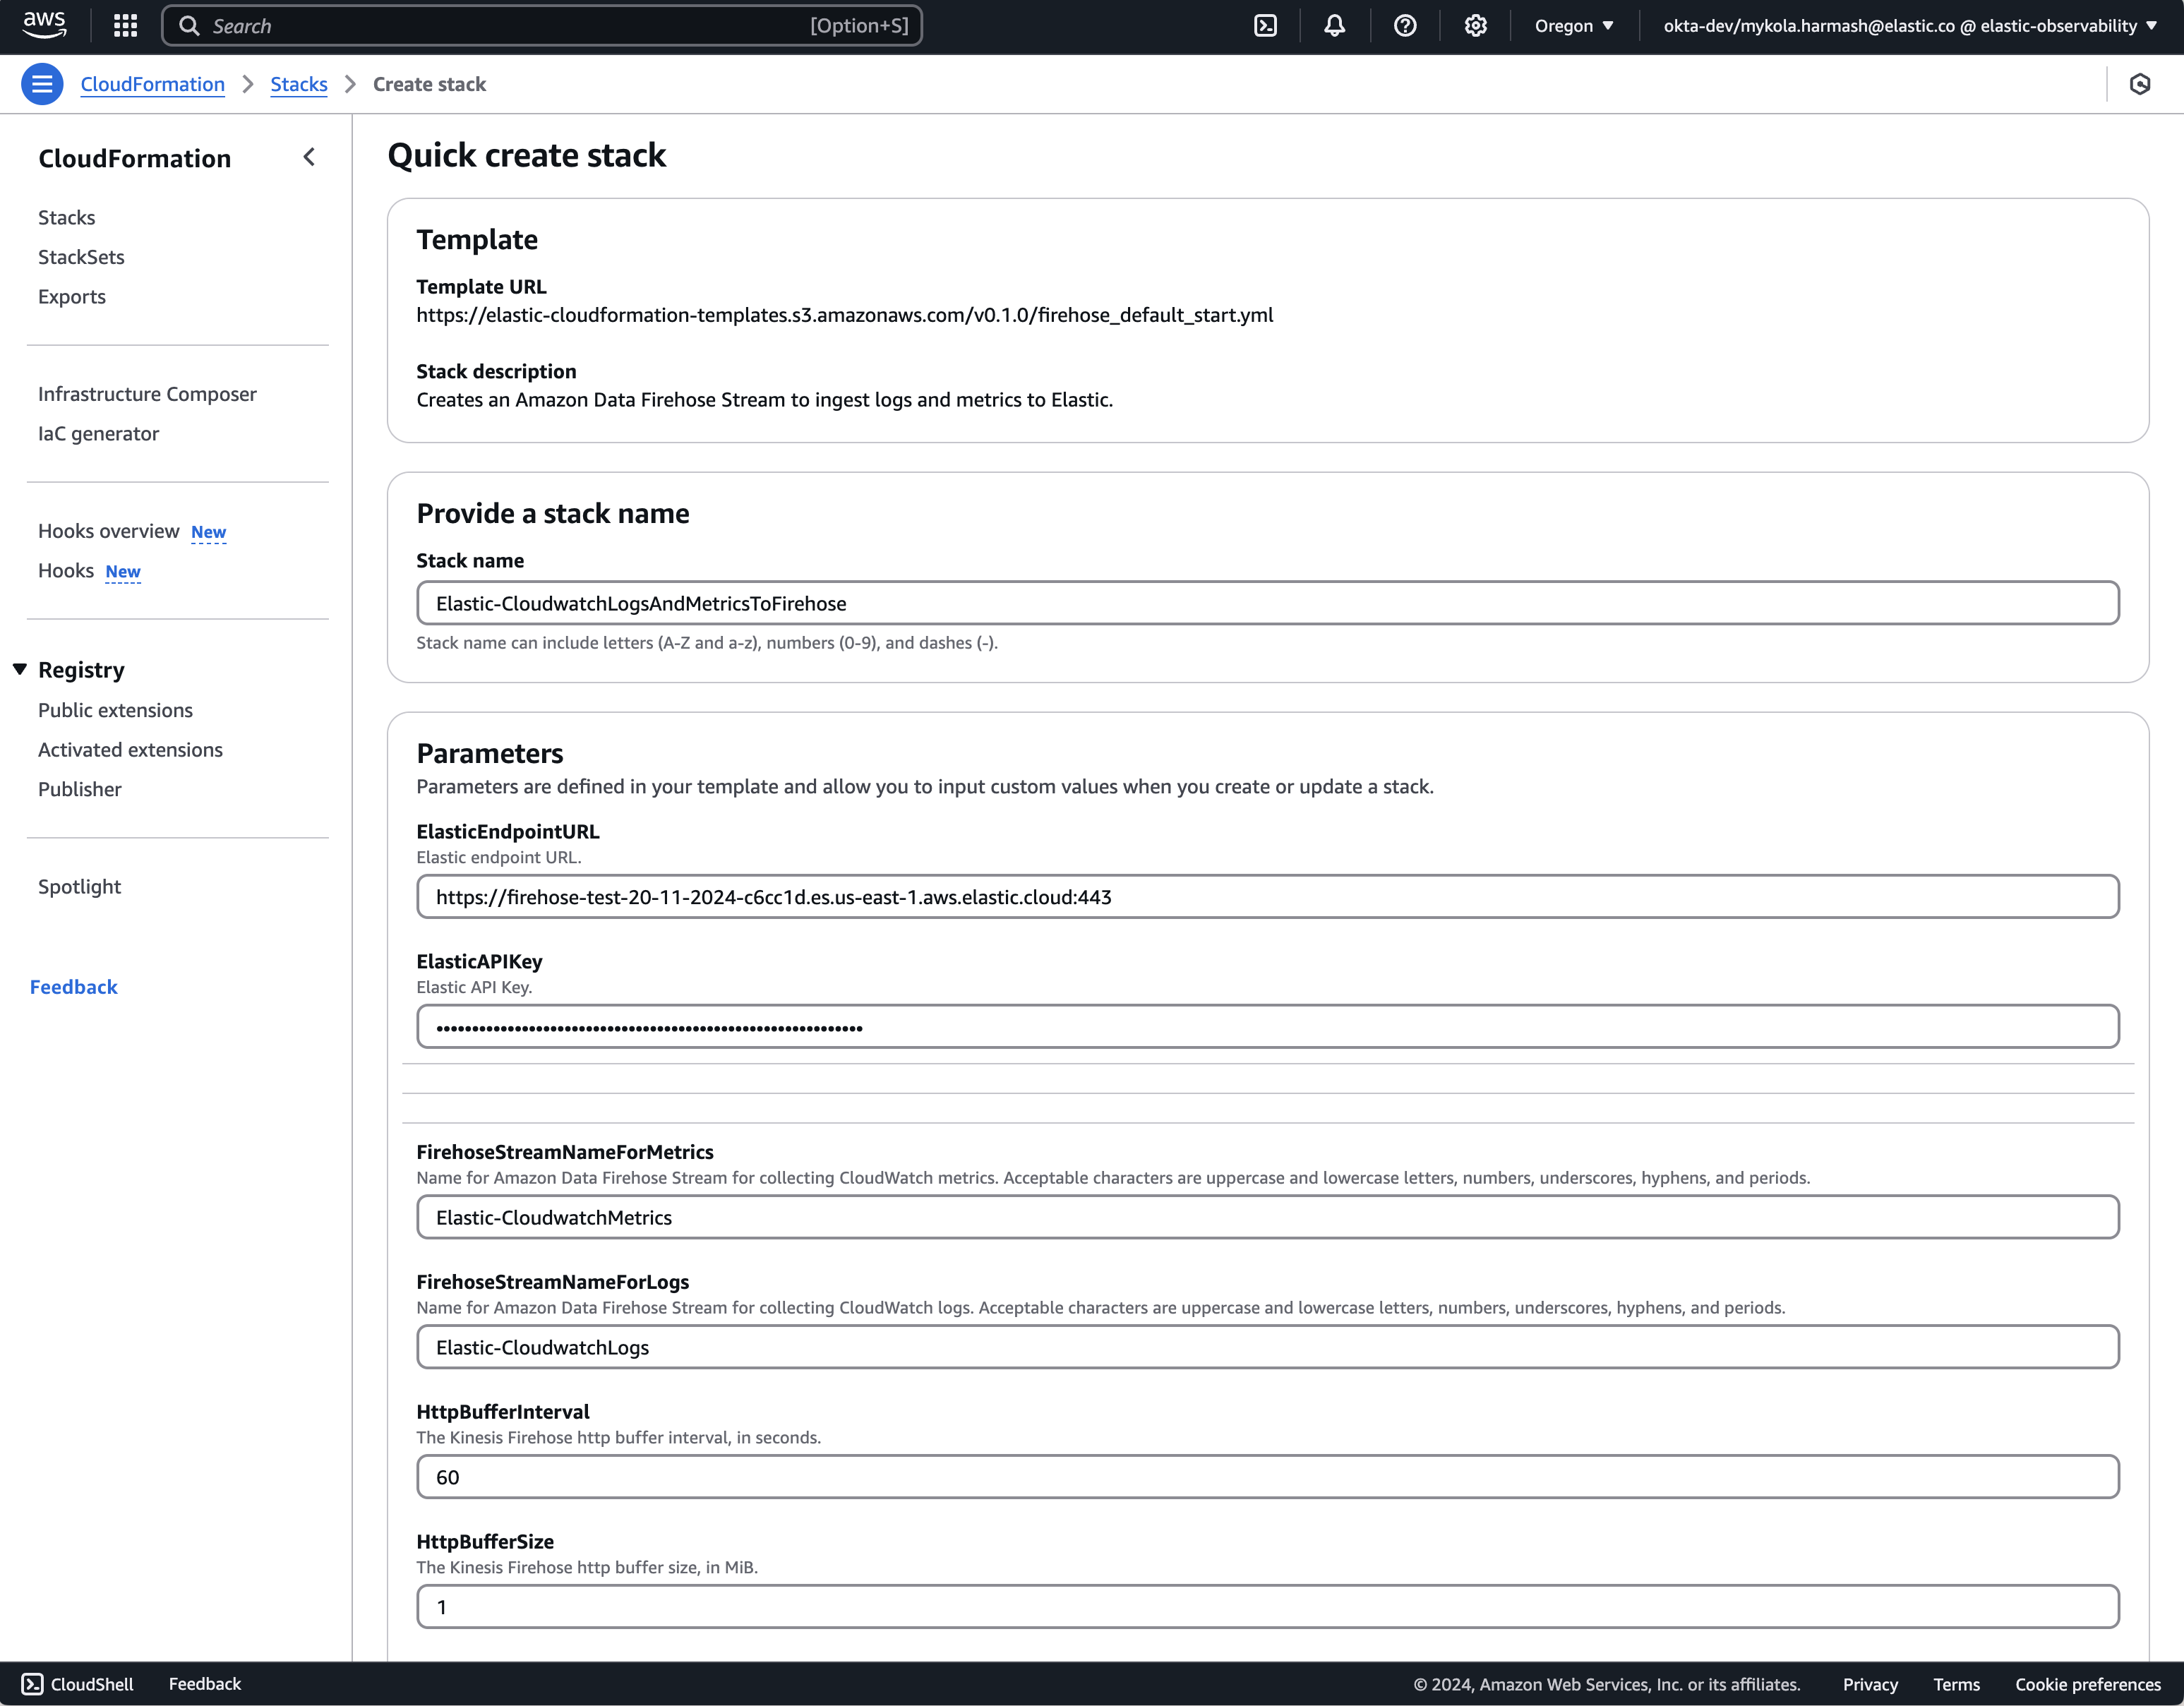Viewport: 2184px width, 1706px height.
Task: Open the settings gear icon
Action: [1475, 26]
